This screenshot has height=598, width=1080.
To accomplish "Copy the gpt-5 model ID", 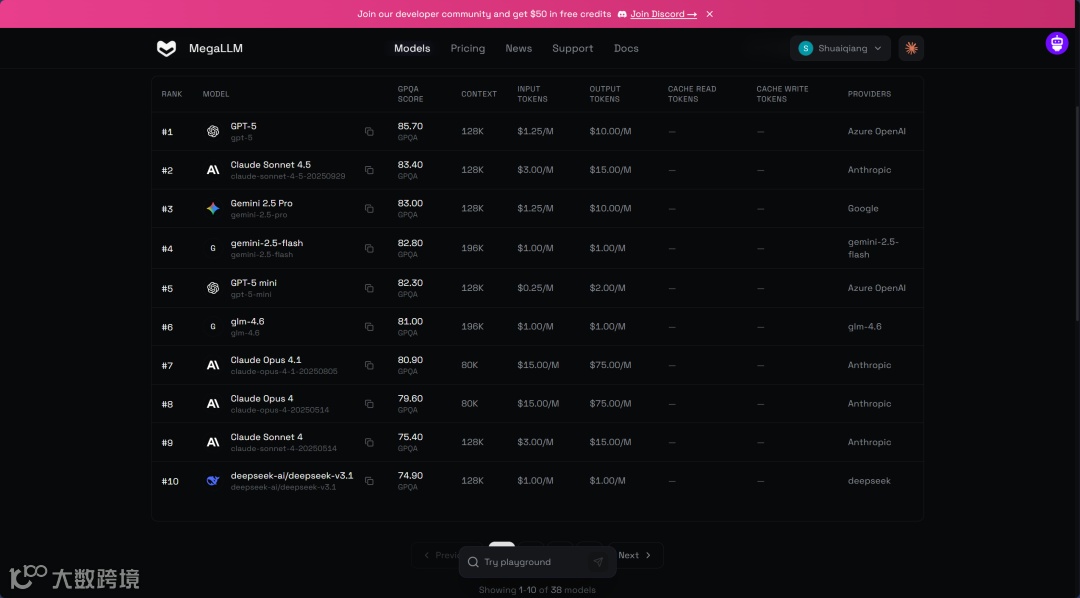I will pos(369,132).
